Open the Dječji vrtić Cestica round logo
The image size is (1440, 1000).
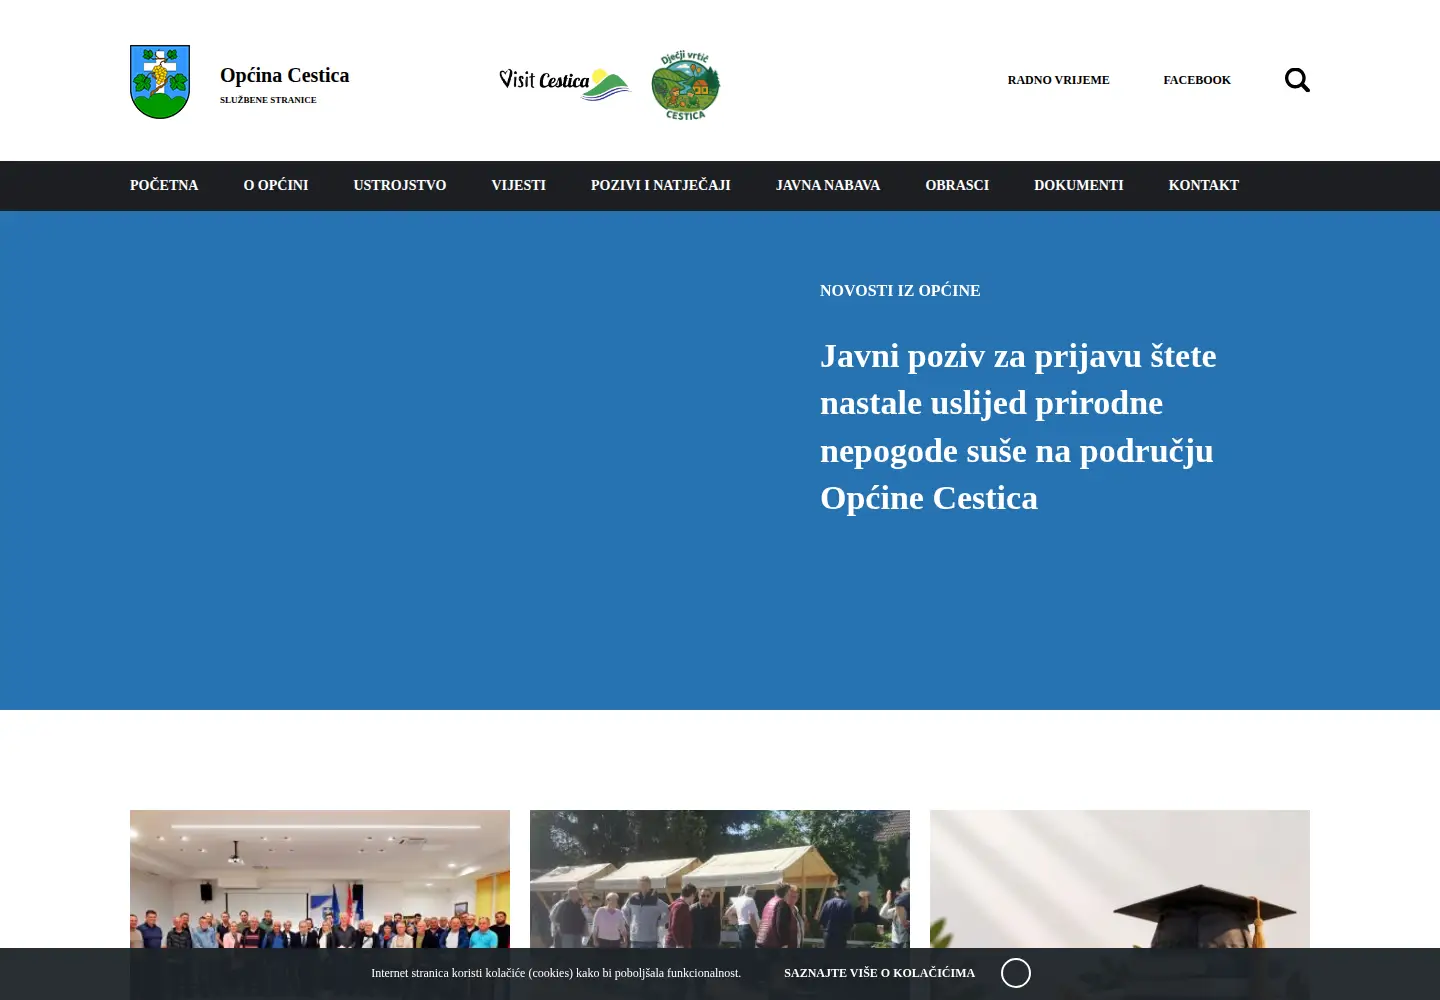tap(685, 85)
